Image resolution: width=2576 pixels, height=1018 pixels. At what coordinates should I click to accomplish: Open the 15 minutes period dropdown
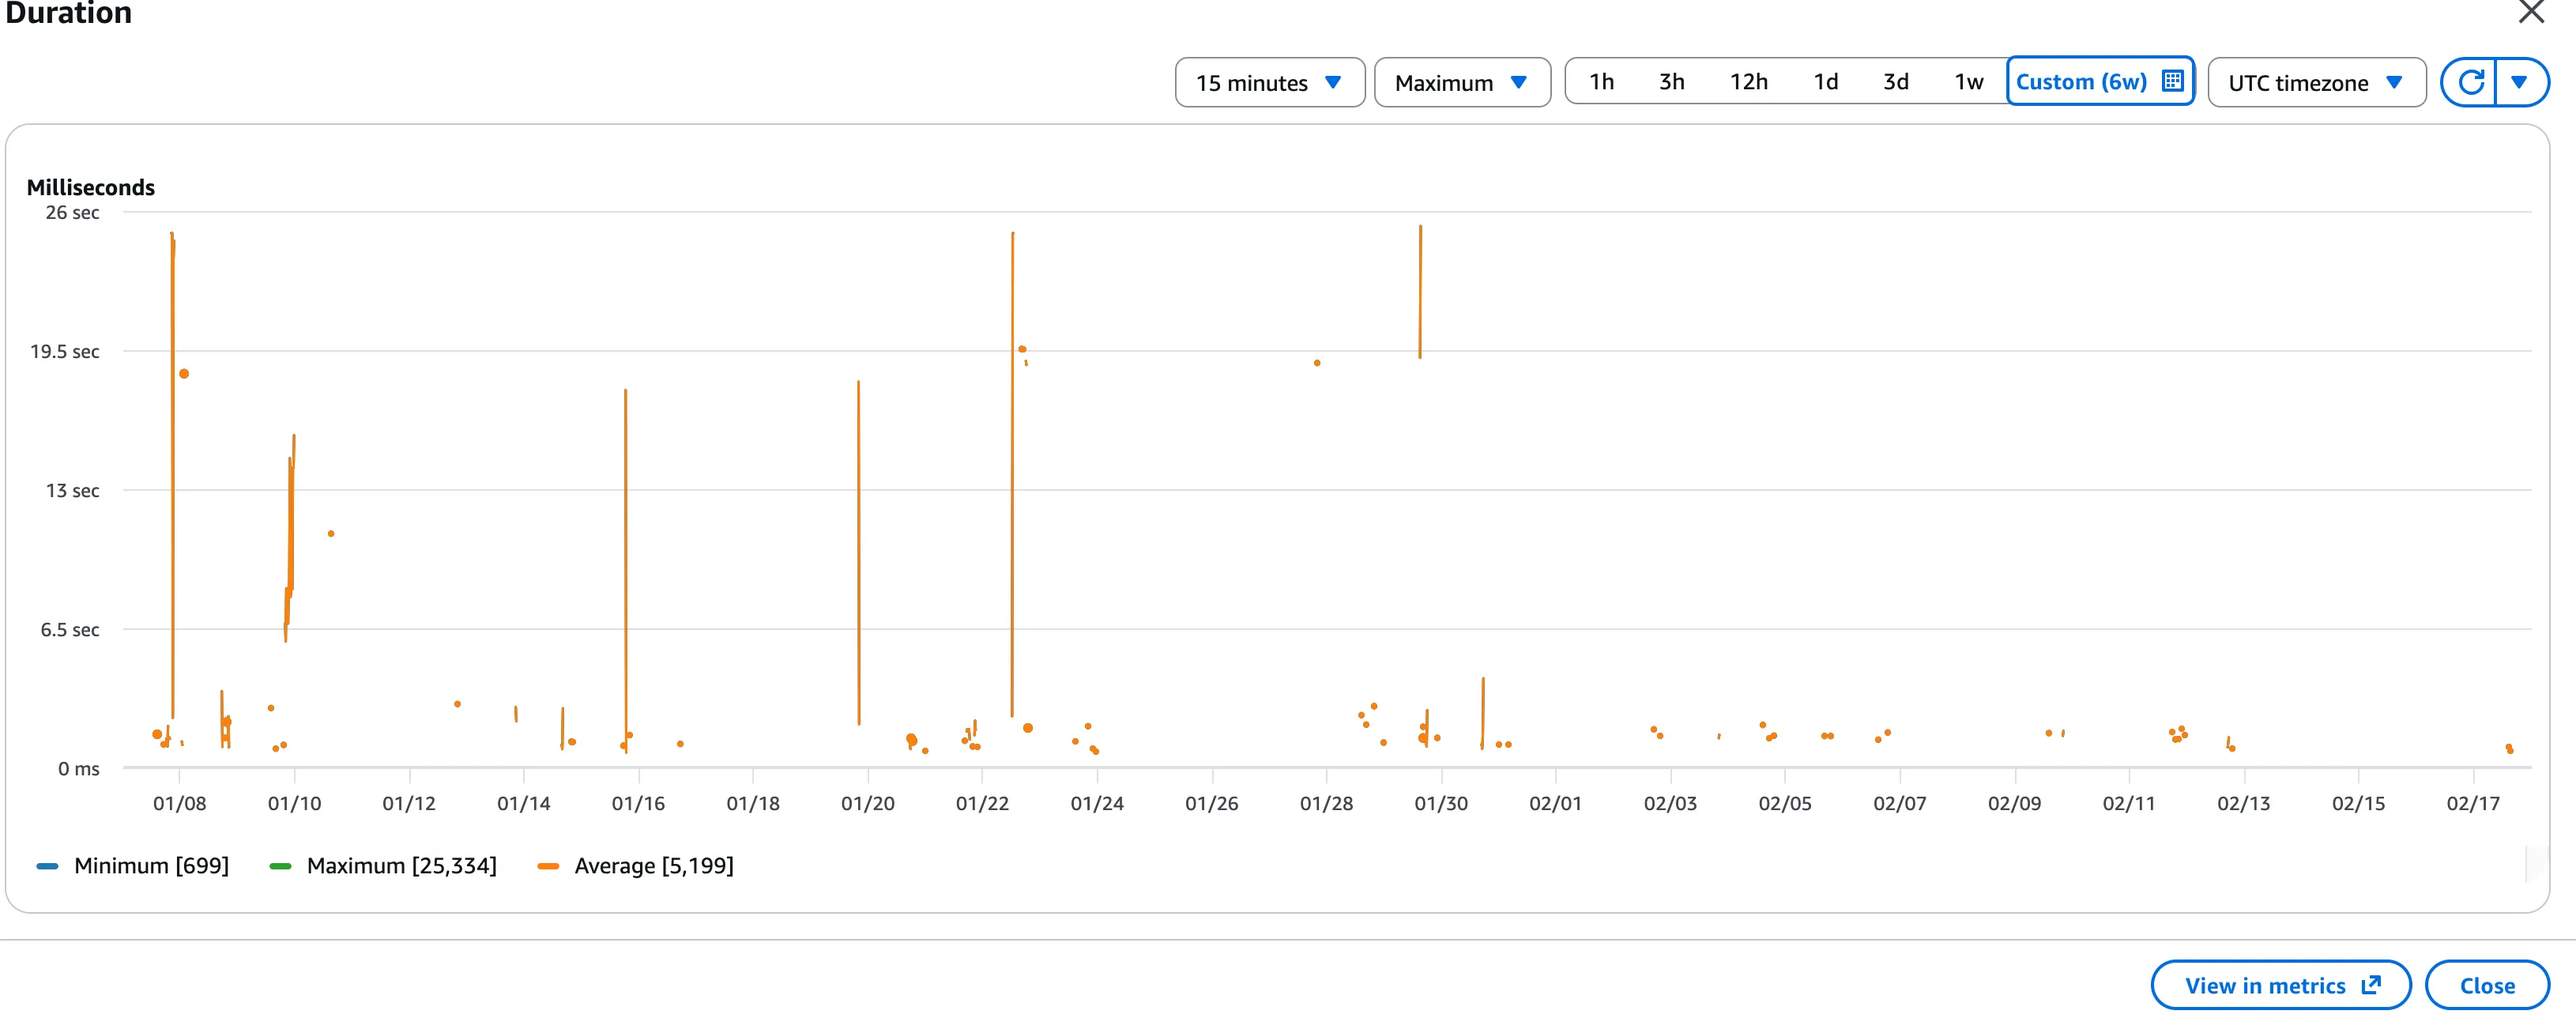point(1269,82)
